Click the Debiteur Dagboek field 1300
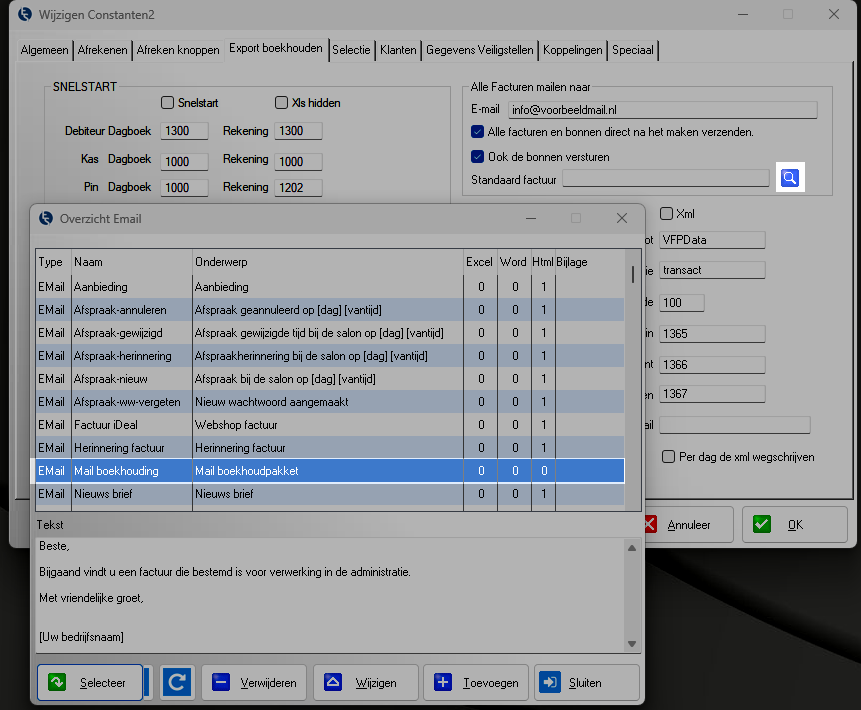This screenshot has width=861, height=710. pos(184,131)
